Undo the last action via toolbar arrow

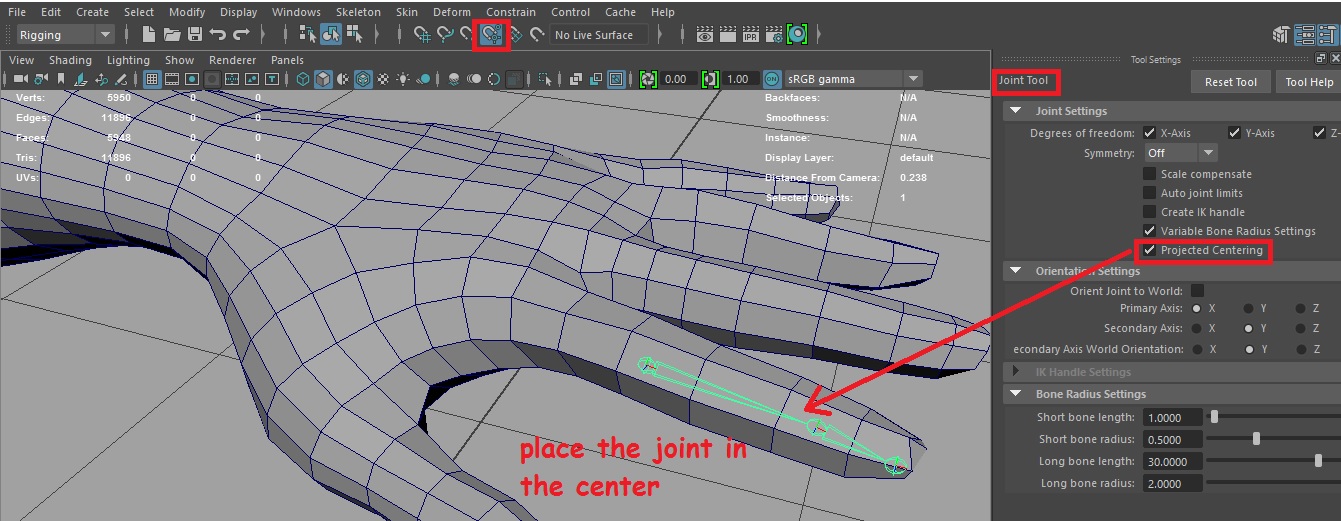(218, 34)
